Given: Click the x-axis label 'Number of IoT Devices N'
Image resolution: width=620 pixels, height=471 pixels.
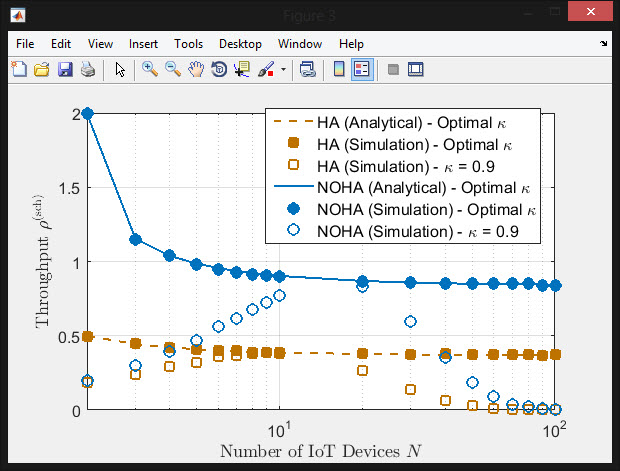Looking at the screenshot, I should click(x=321, y=451).
